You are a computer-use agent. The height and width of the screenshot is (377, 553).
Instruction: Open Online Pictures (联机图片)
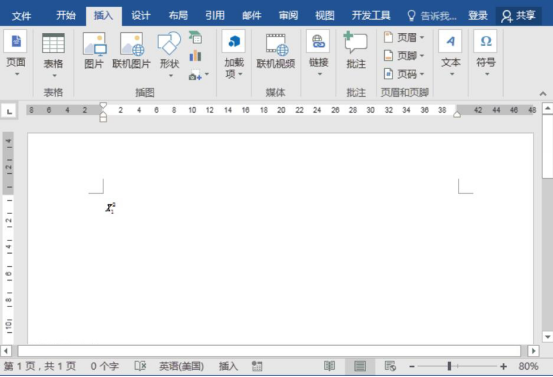[x=132, y=50]
